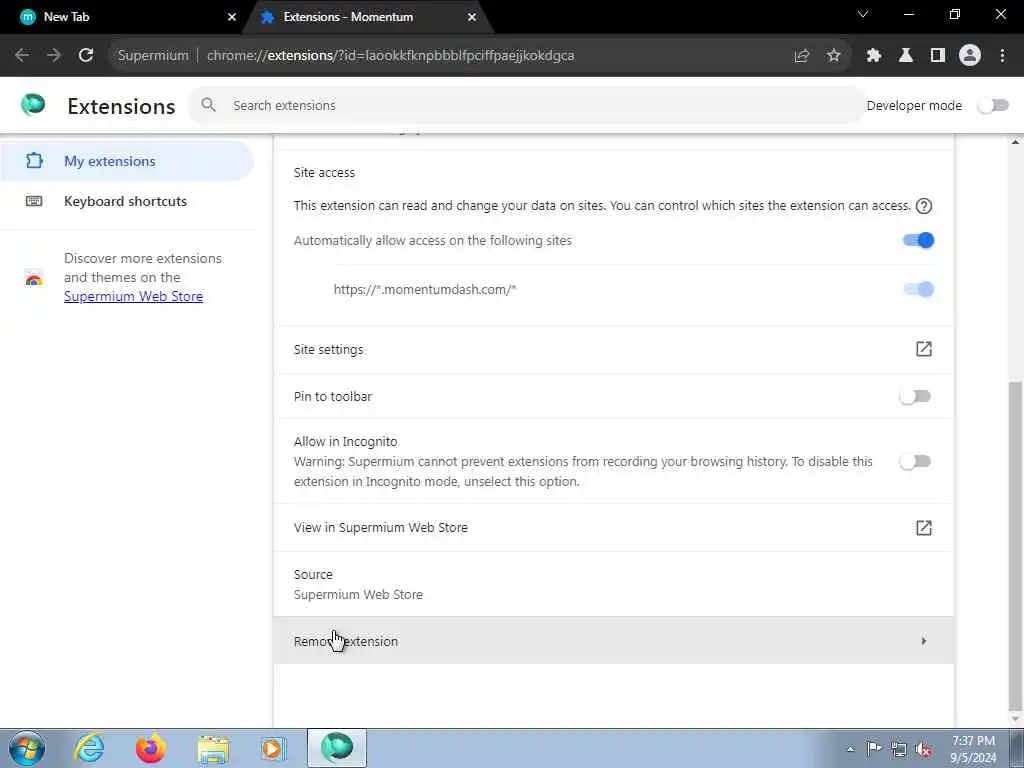Image resolution: width=1024 pixels, height=768 pixels.
Task: Click the page vertical scrollbar thumb
Action: pyautogui.click(x=1016, y=545)
